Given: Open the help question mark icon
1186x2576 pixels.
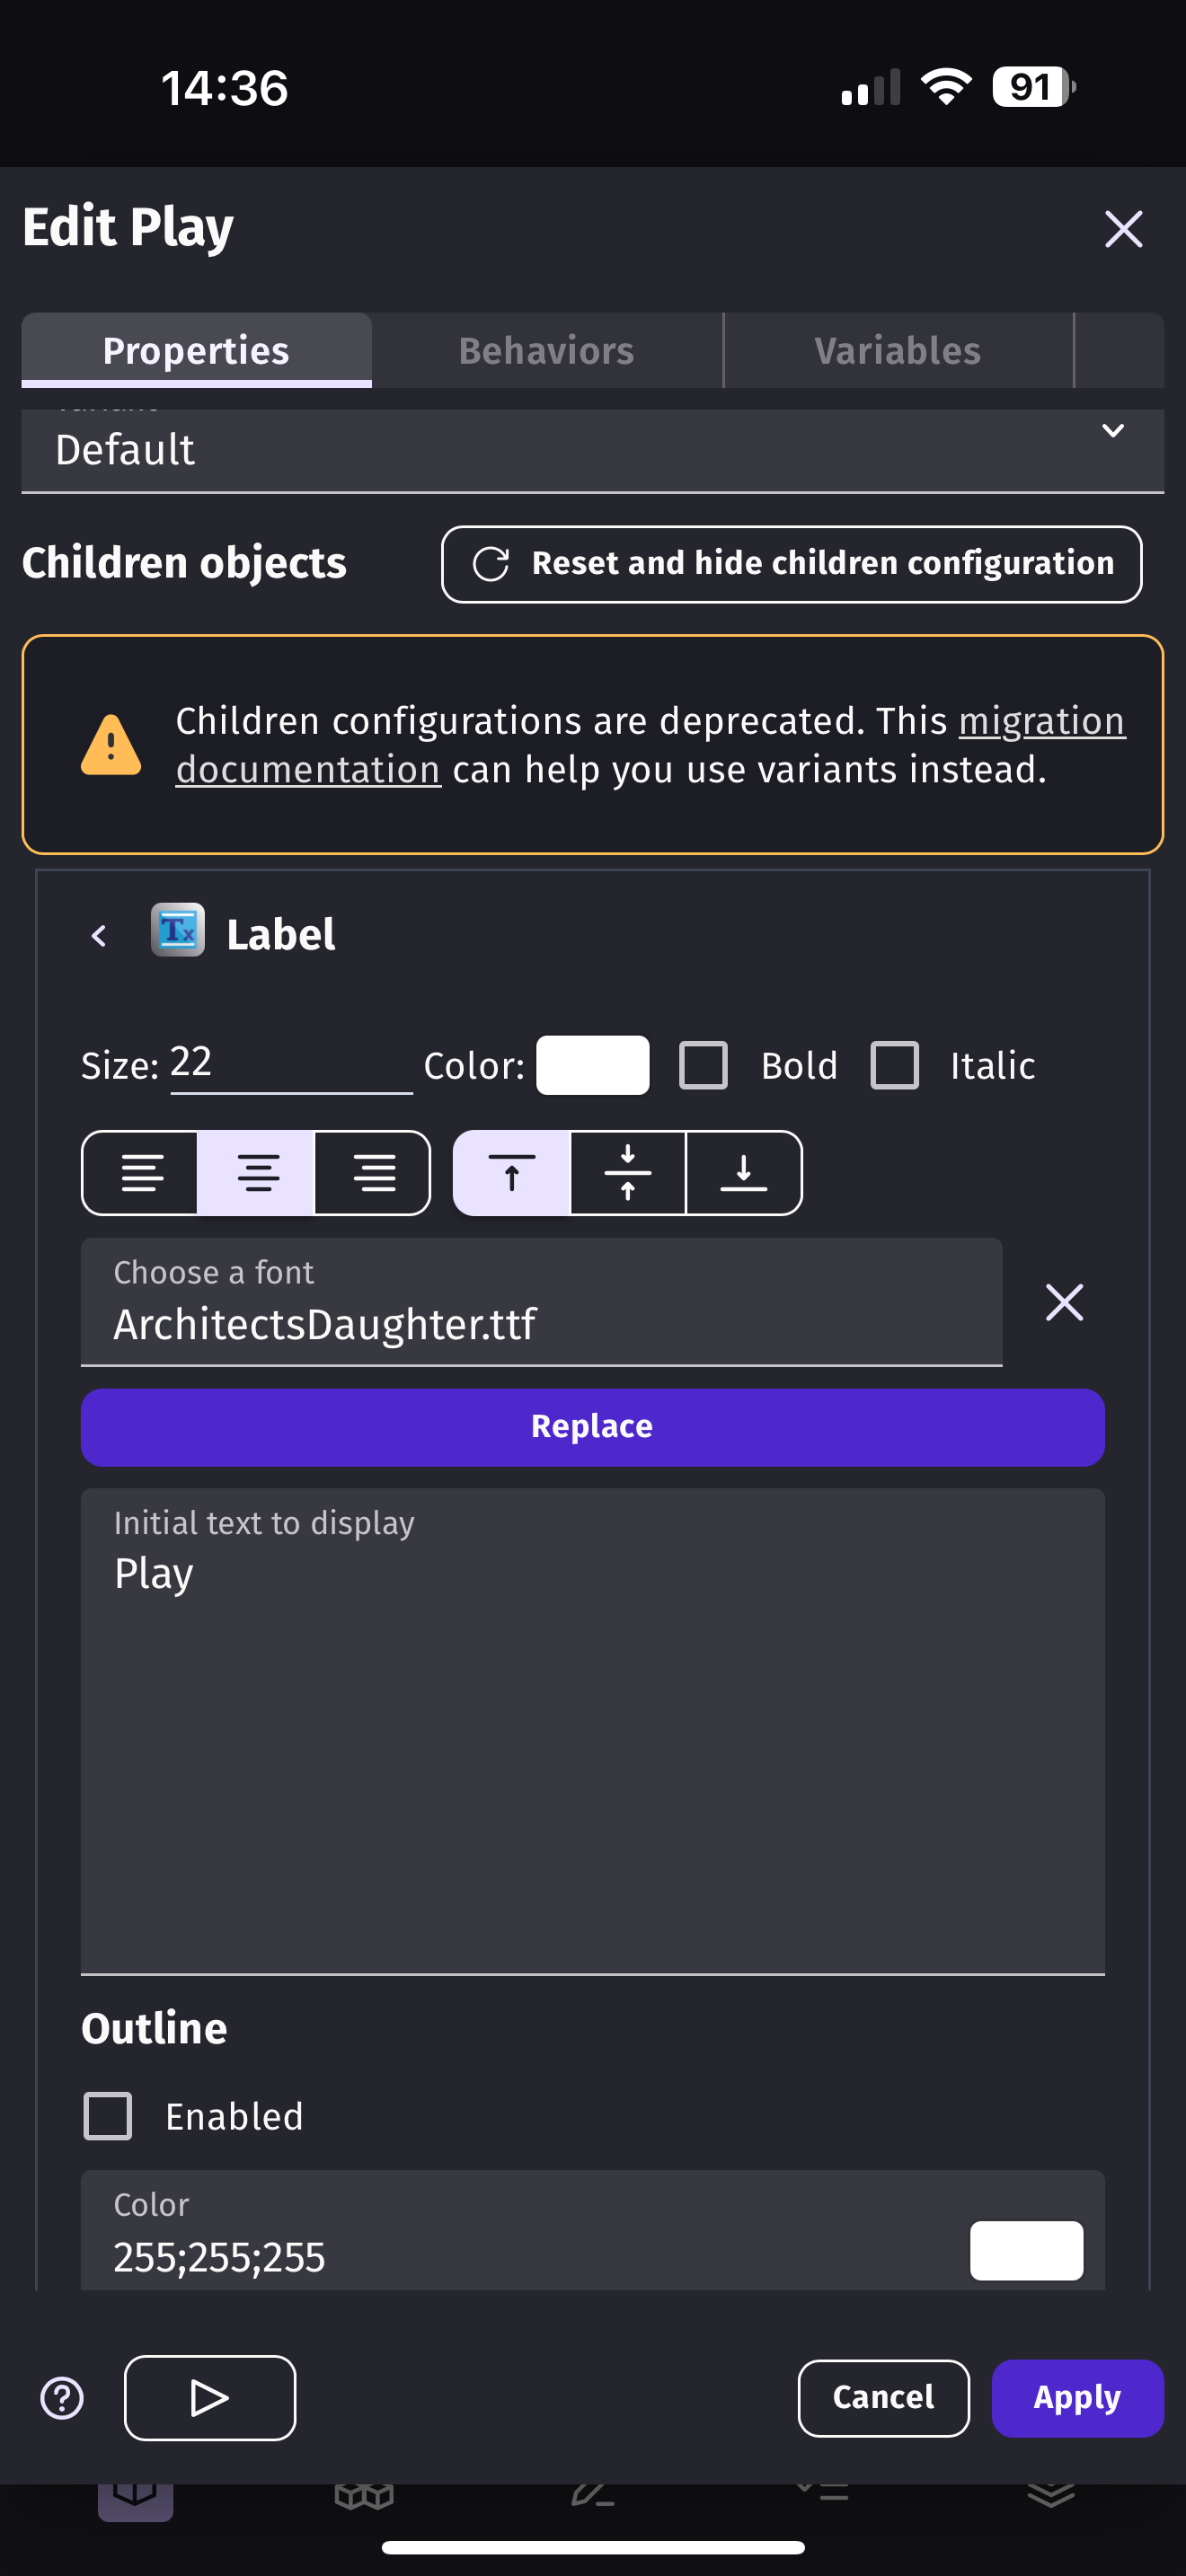Looking at the screenshot, I should pos(62,2398).
